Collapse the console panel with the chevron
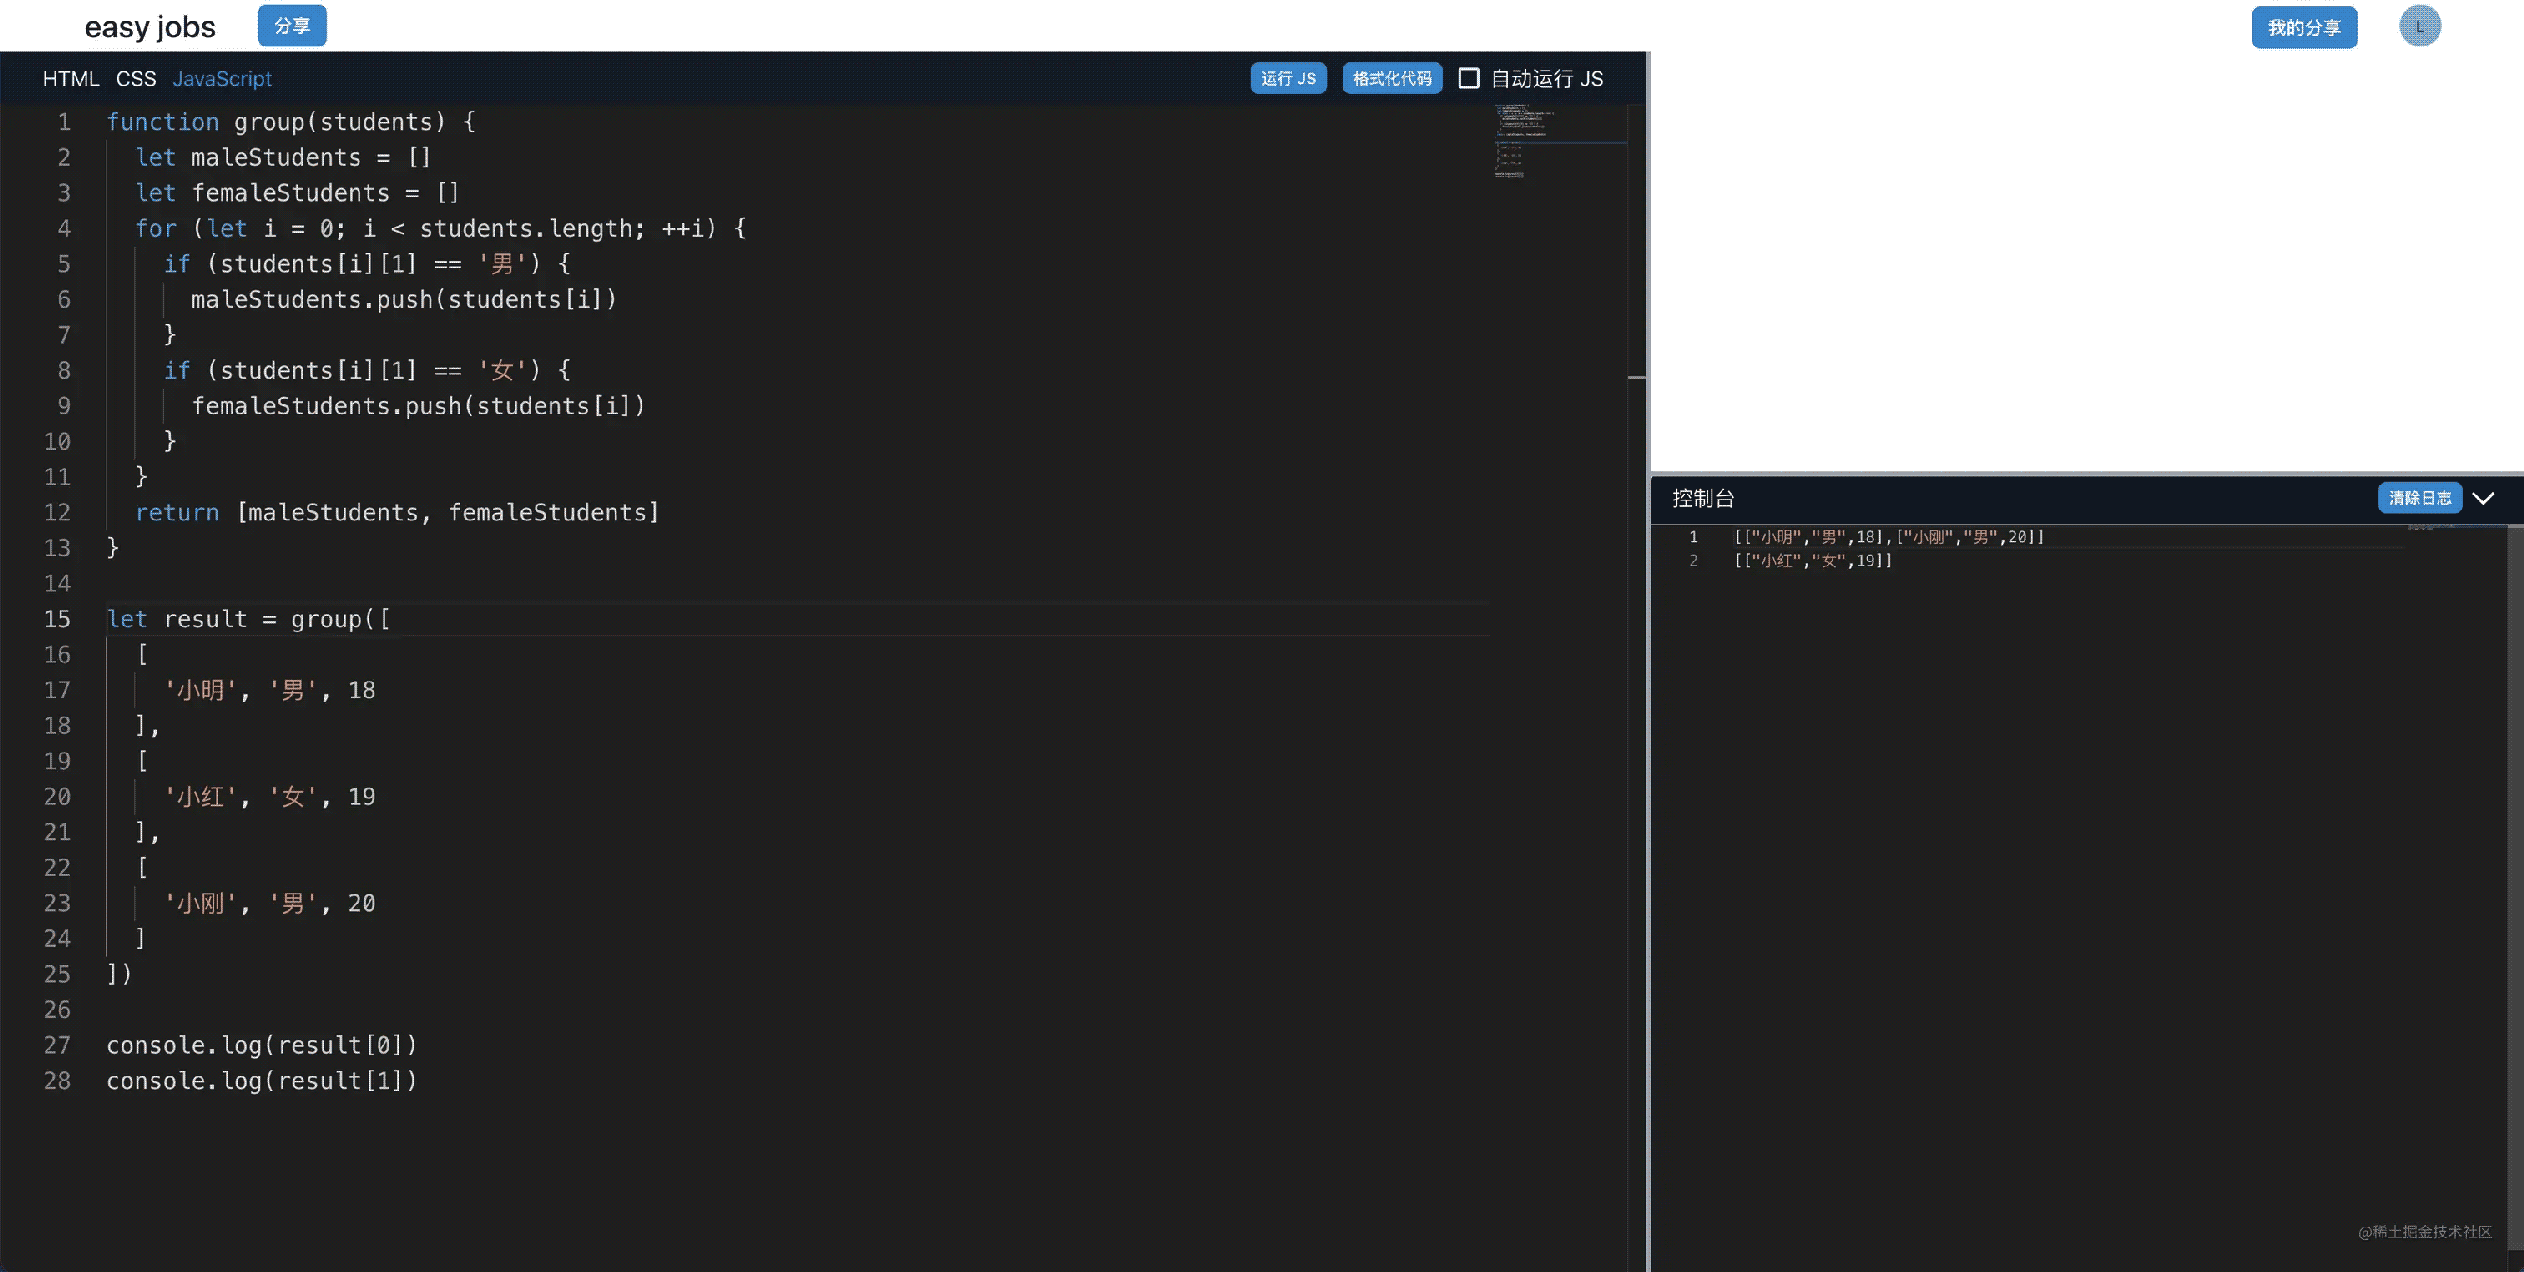The width and height of the screenshot is (2524, 1272). [2483, 498]
